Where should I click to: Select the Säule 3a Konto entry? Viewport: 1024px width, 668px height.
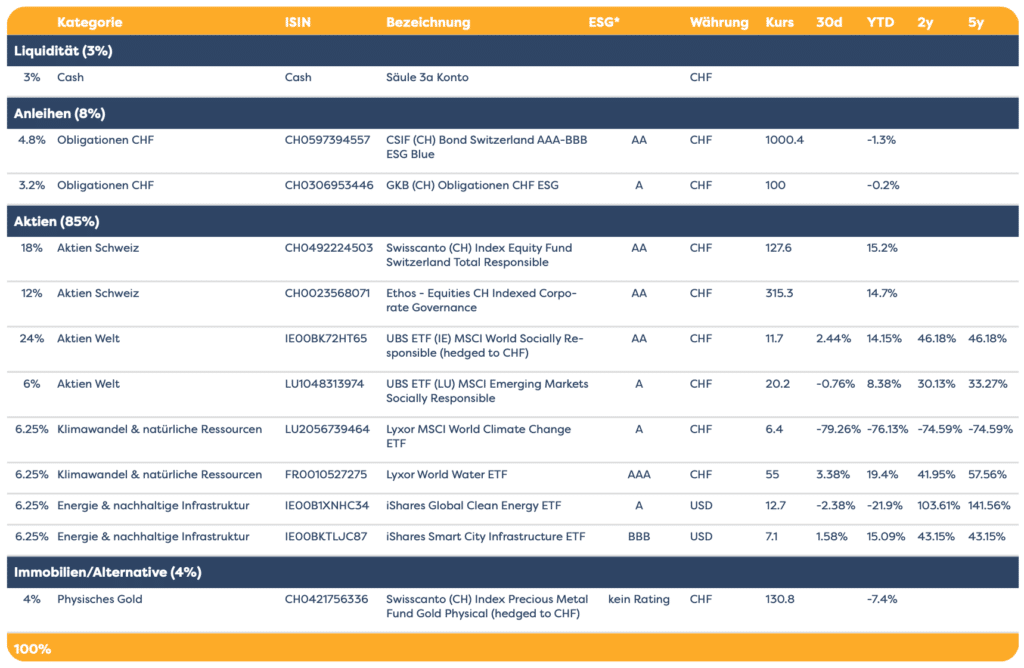pos(427,77)
